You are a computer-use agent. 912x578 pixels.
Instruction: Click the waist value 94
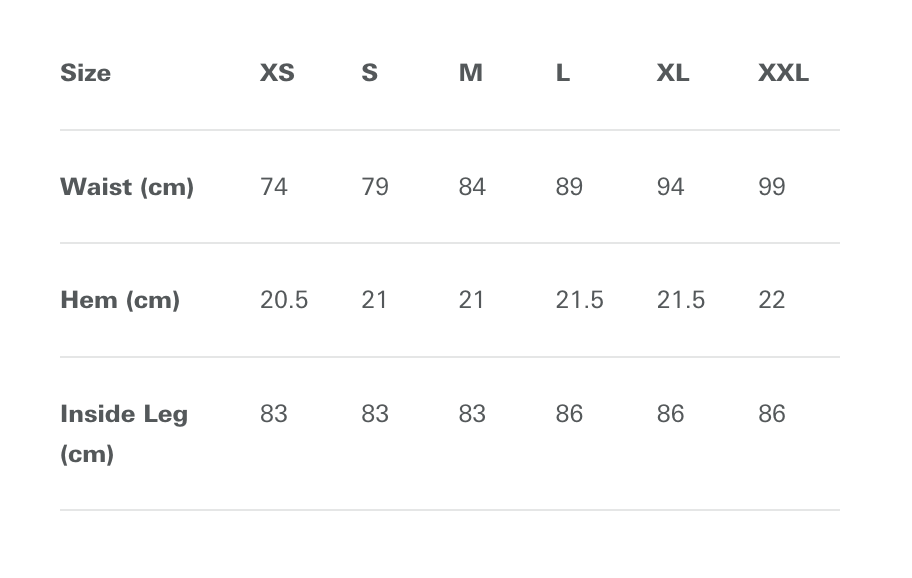pyautogui.click(x=670, y=187)
